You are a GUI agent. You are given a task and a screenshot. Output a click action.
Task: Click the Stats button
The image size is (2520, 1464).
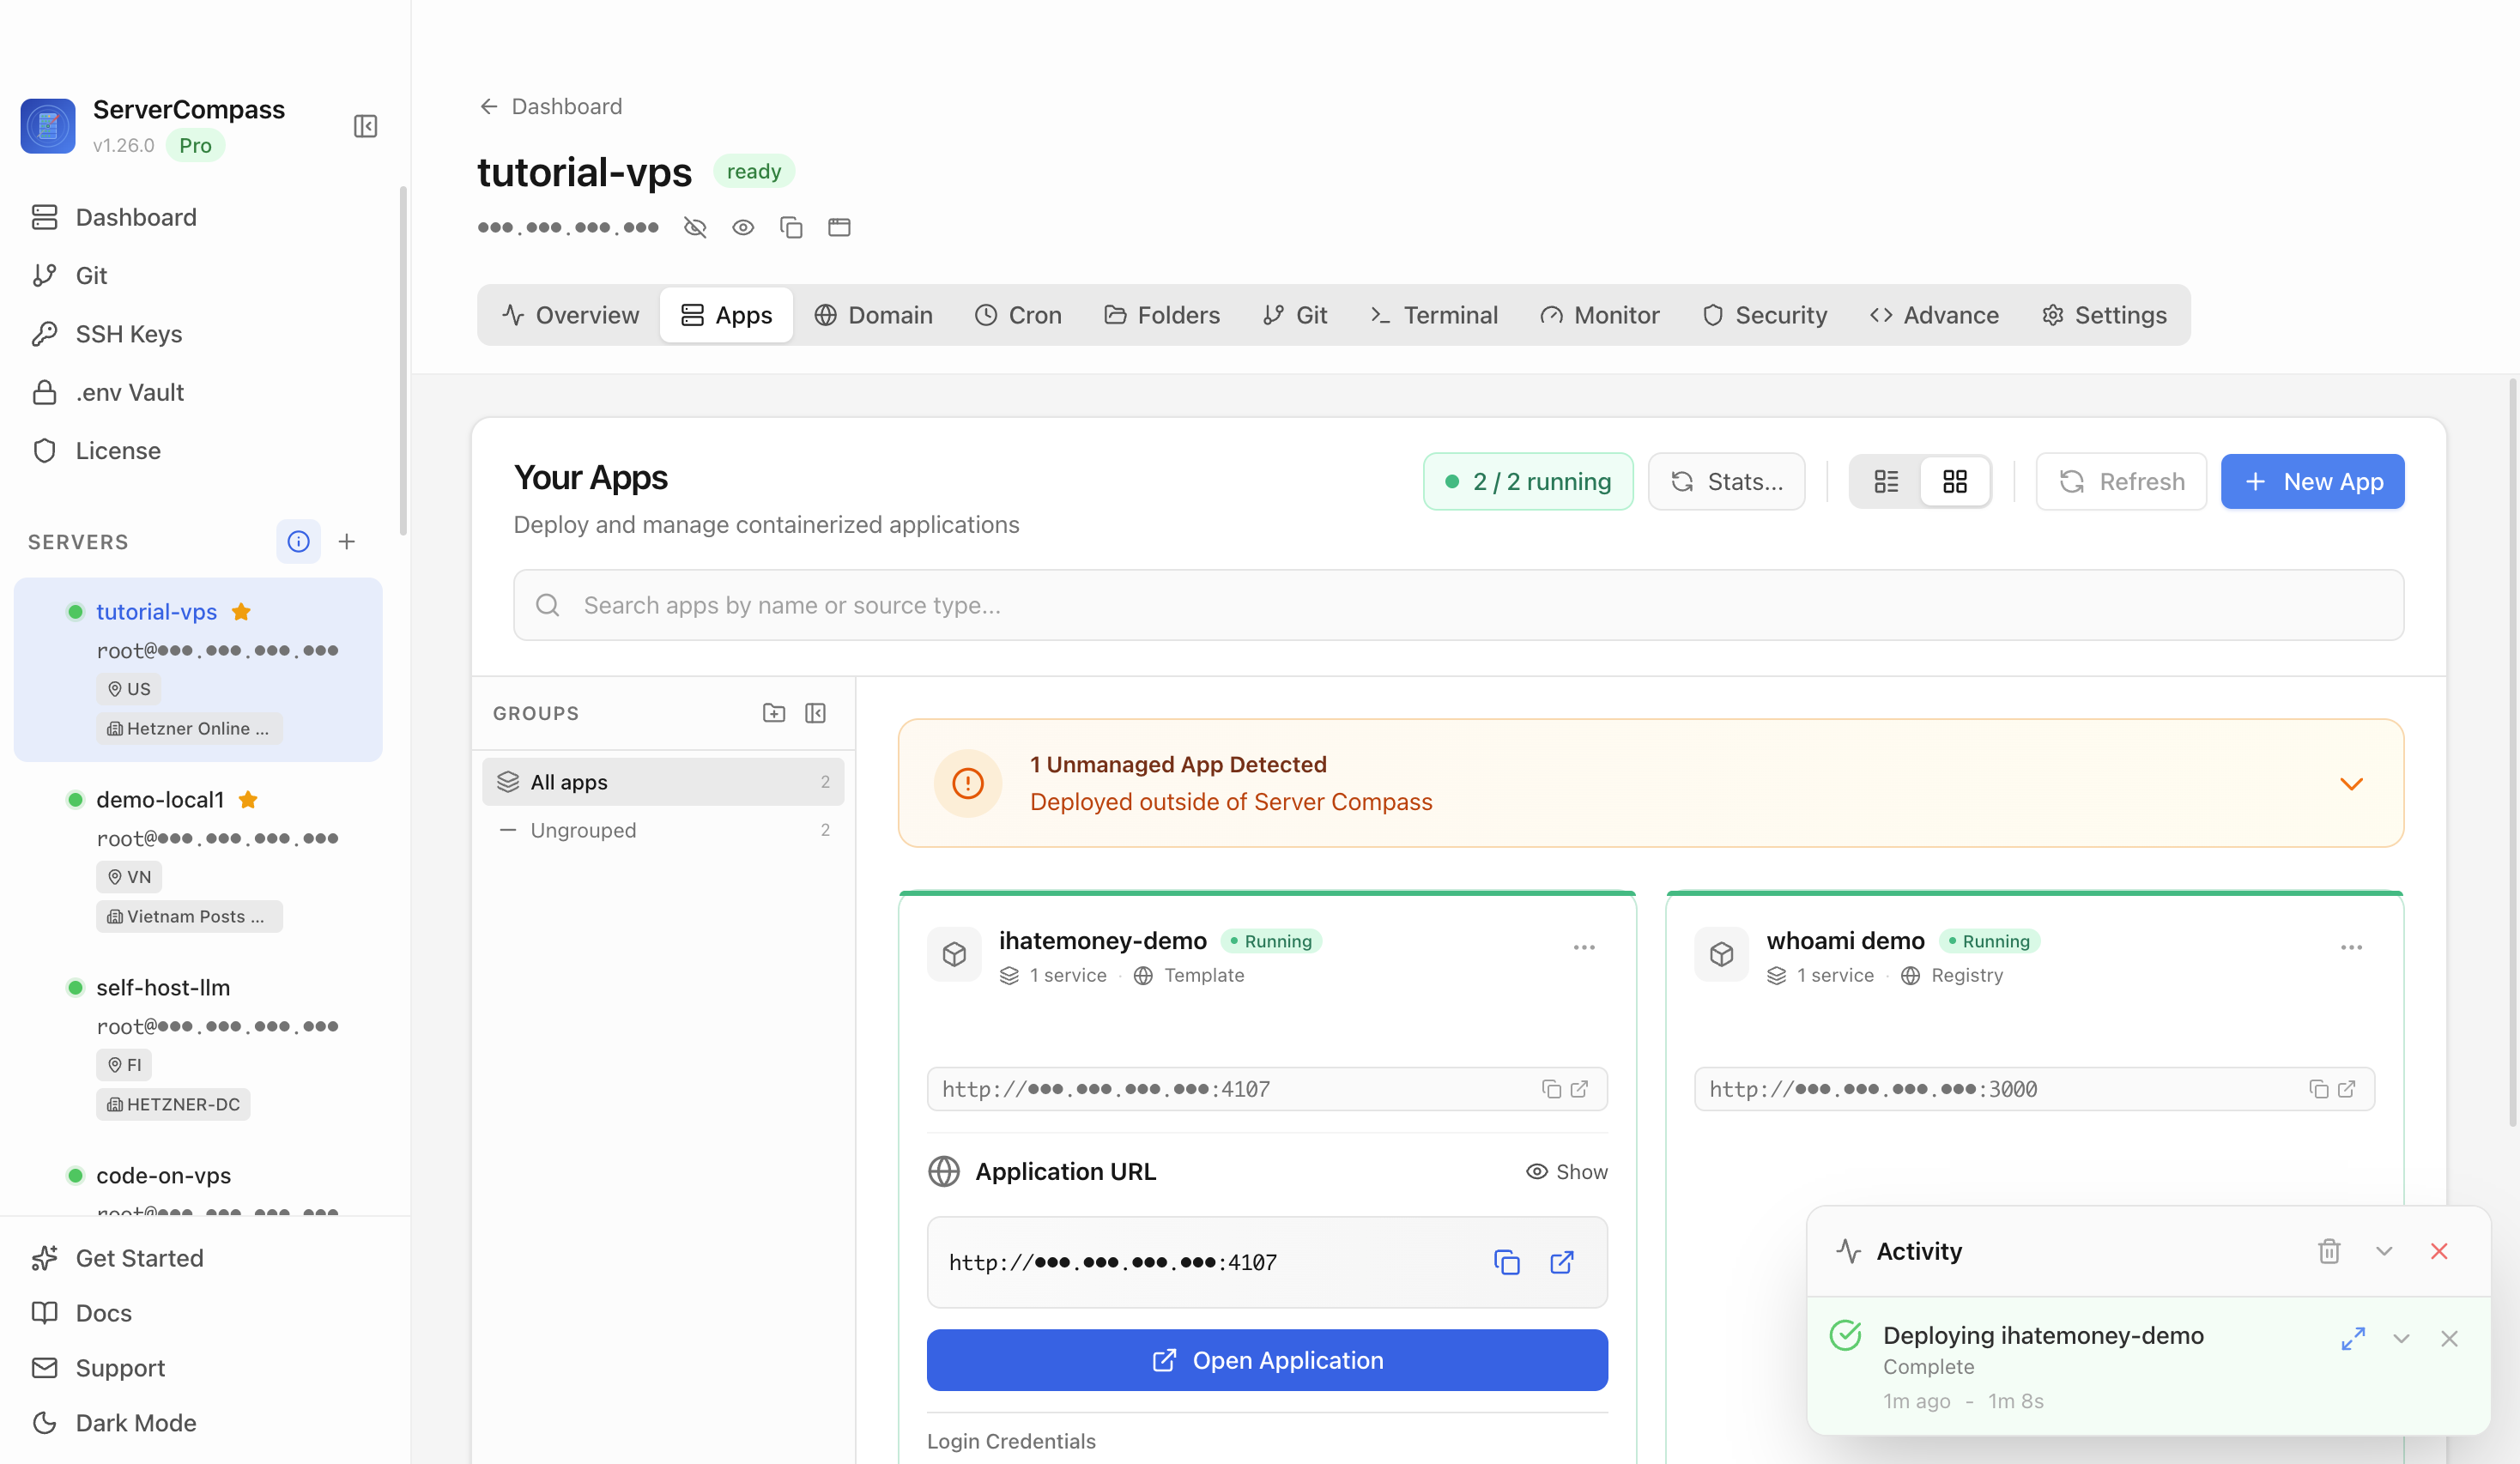[x=1726, y=482]
